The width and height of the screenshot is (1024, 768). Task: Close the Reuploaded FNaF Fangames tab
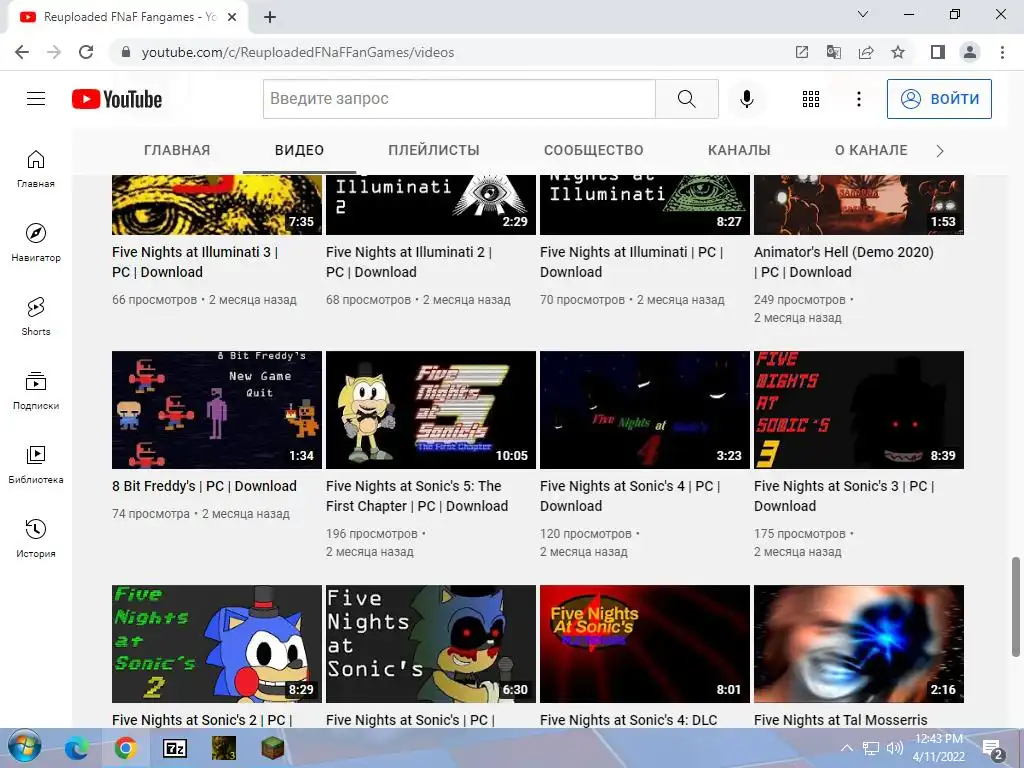click(x=232, y=17)
